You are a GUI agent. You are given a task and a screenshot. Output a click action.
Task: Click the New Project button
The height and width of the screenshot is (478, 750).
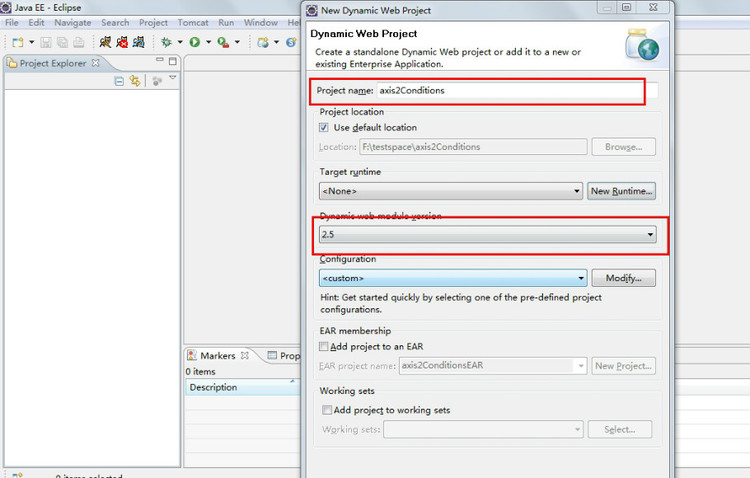point(623,366)
